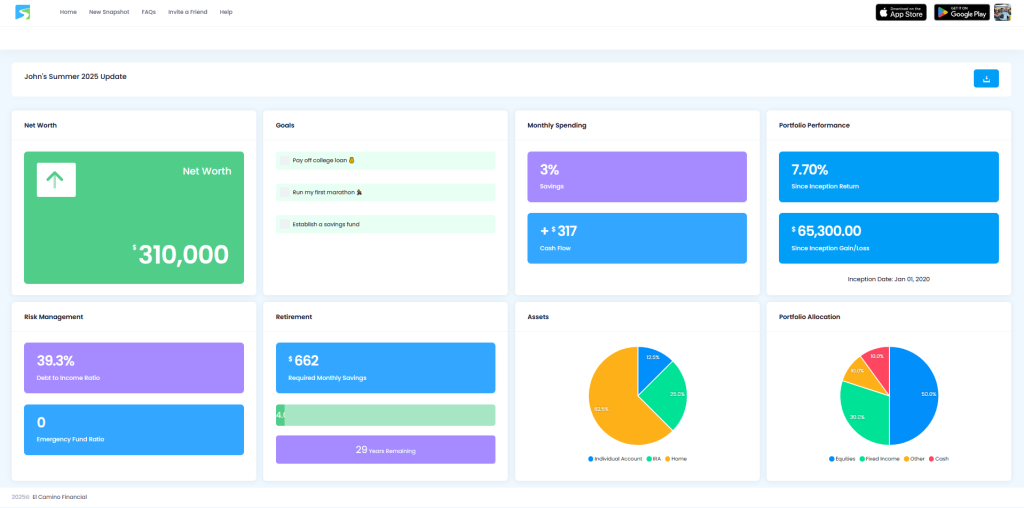Image resolution: width=1024 pixels, height=508 pixels.
Task: Open the Google Play download badge
Action: point(961,12)
